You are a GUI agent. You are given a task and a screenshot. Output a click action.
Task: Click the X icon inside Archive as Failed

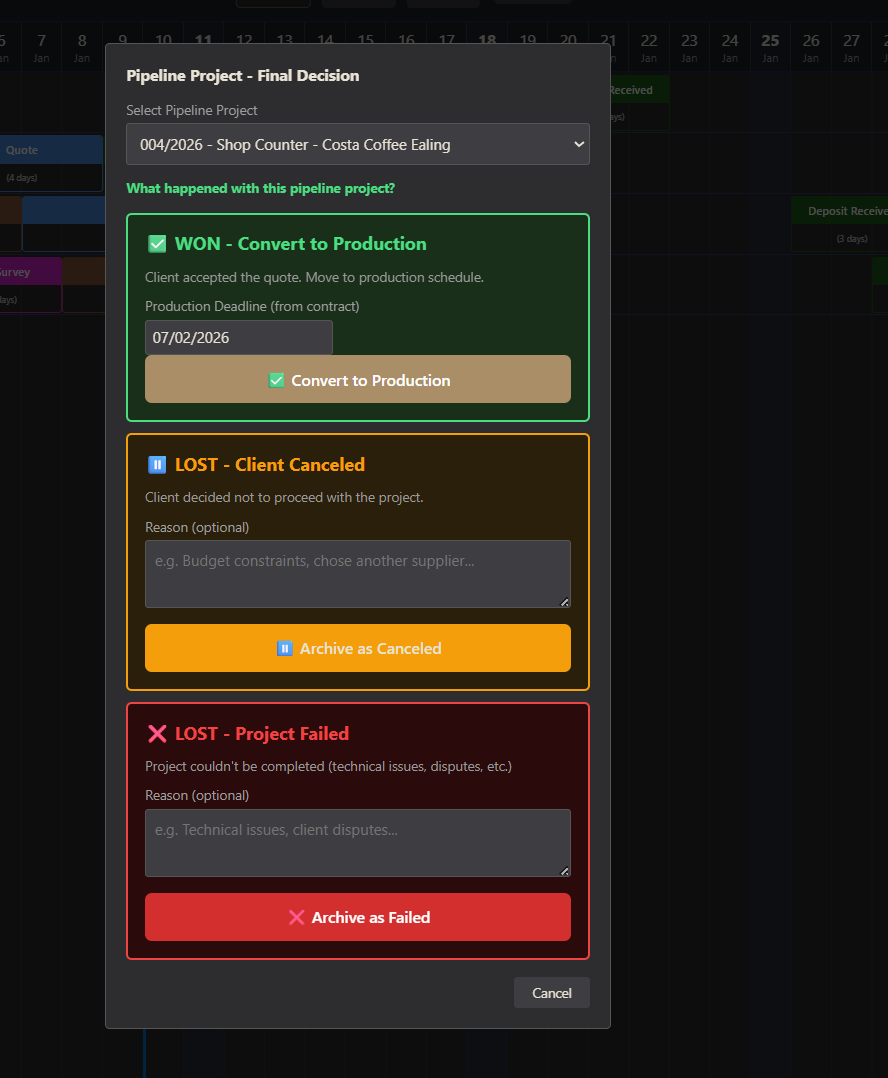click(x=296, y=918)
